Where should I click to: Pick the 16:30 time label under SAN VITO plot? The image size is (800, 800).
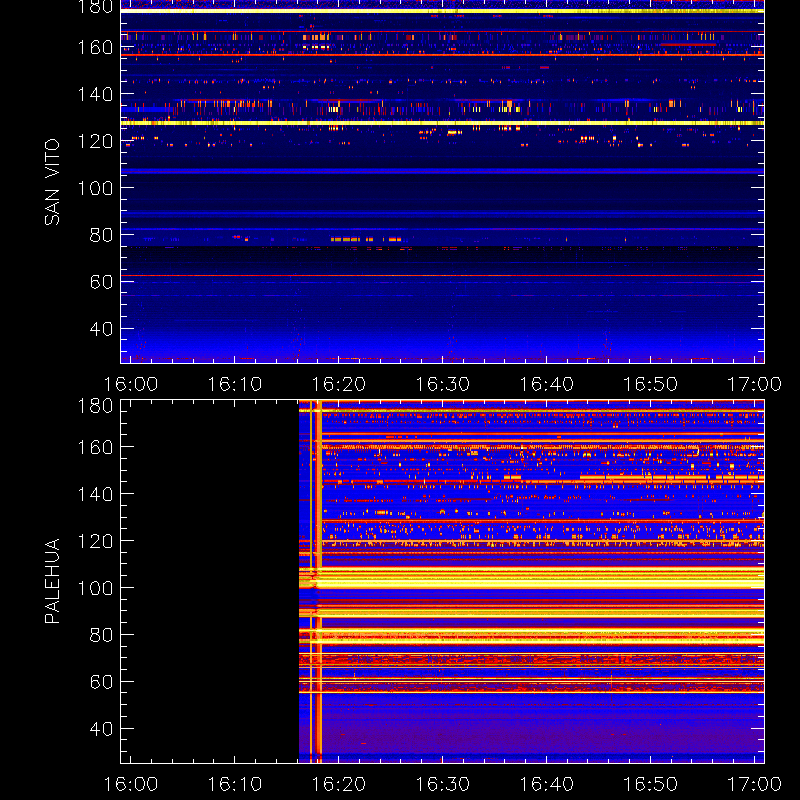coord(443,384)
